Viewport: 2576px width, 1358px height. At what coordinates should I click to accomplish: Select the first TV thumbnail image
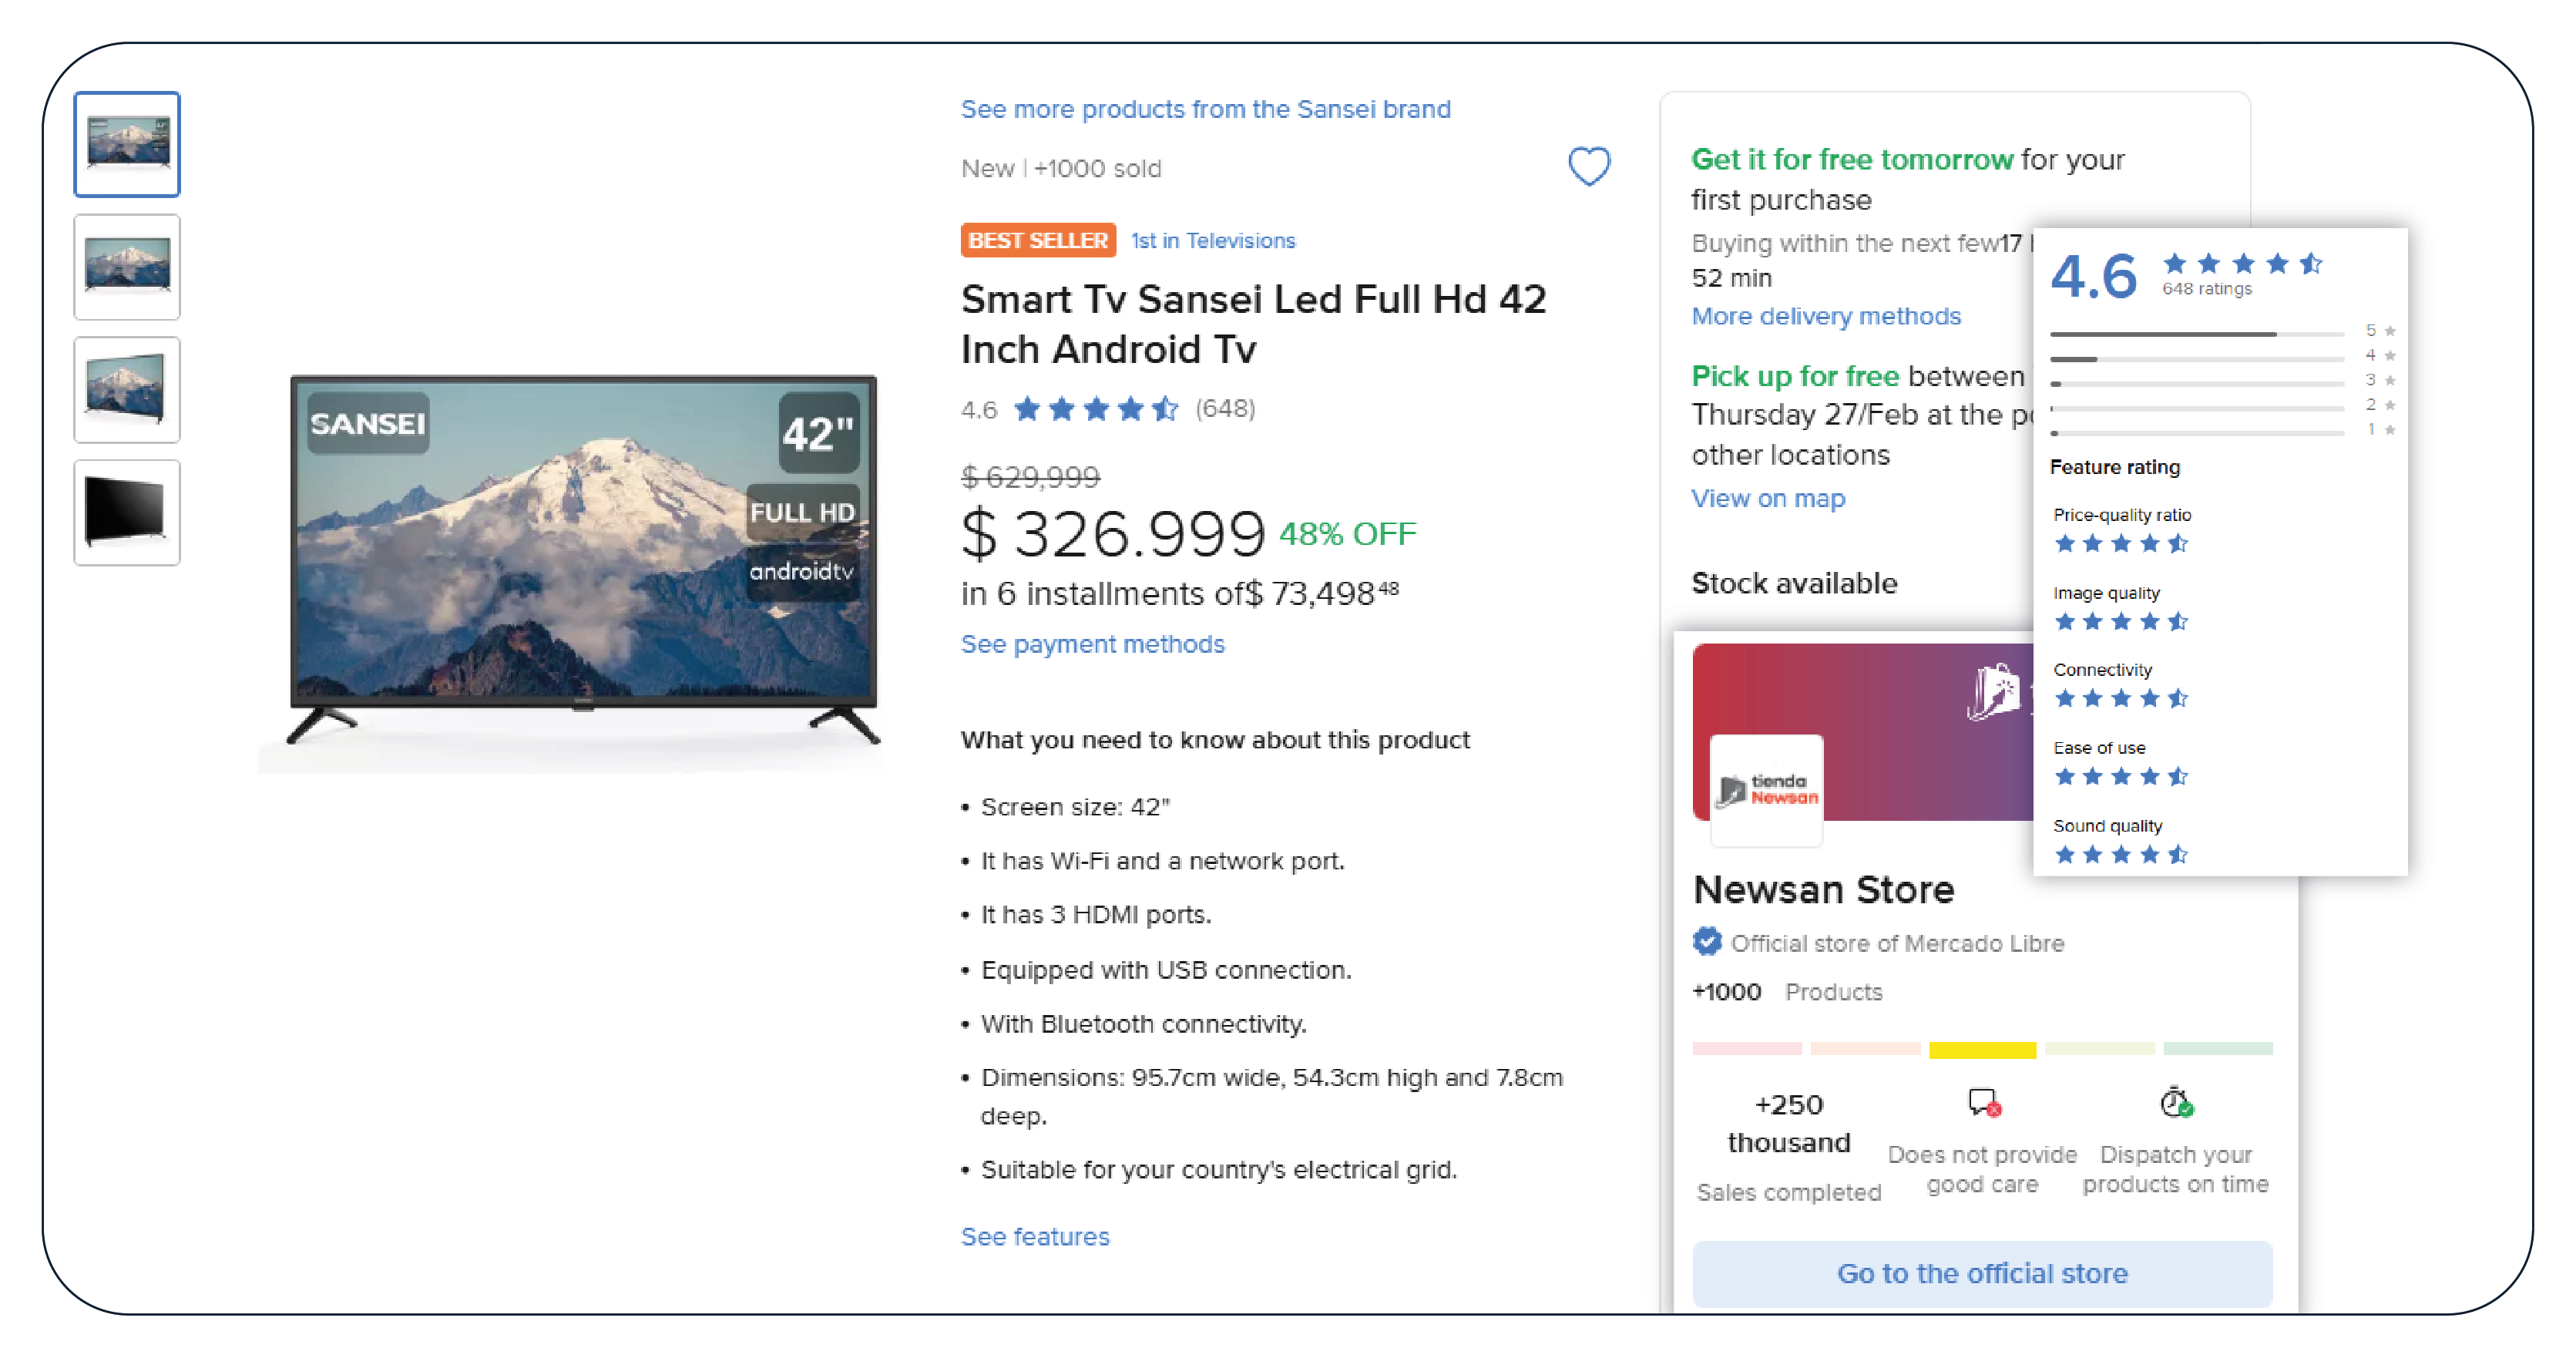point(127,145)
